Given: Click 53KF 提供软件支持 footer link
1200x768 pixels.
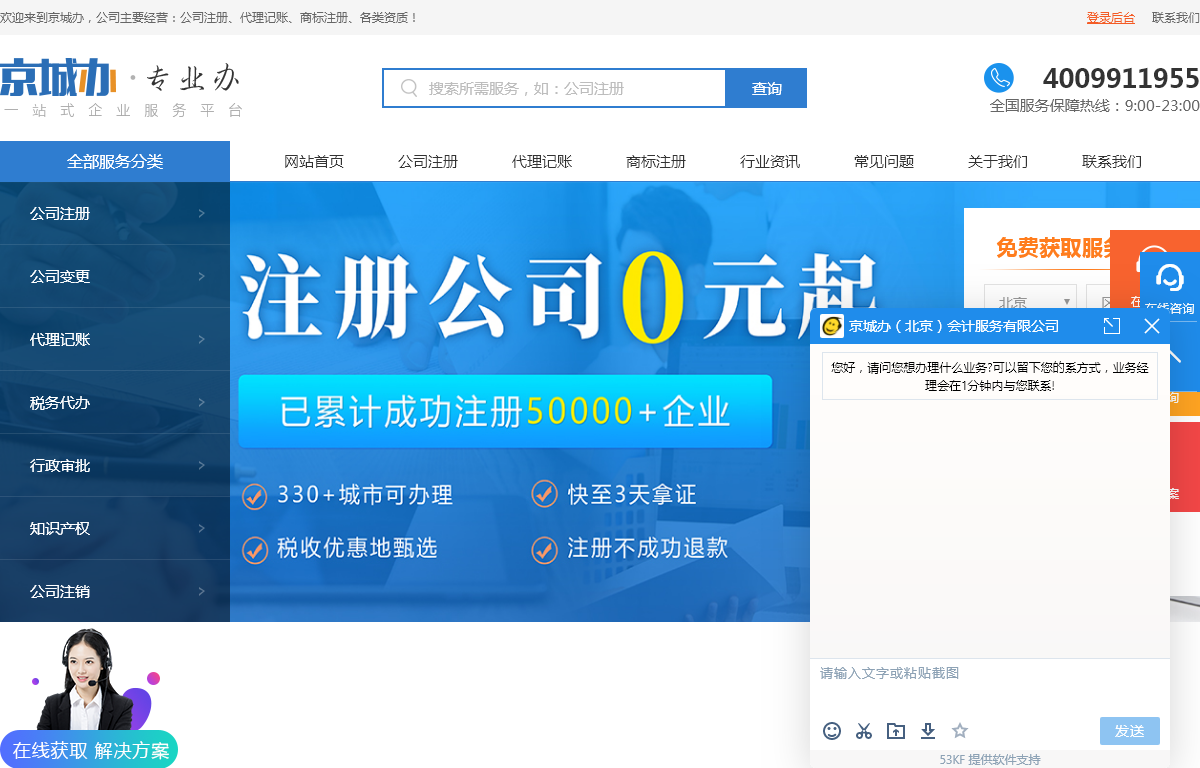Looking at the screenshot, I should pos(990,759).
